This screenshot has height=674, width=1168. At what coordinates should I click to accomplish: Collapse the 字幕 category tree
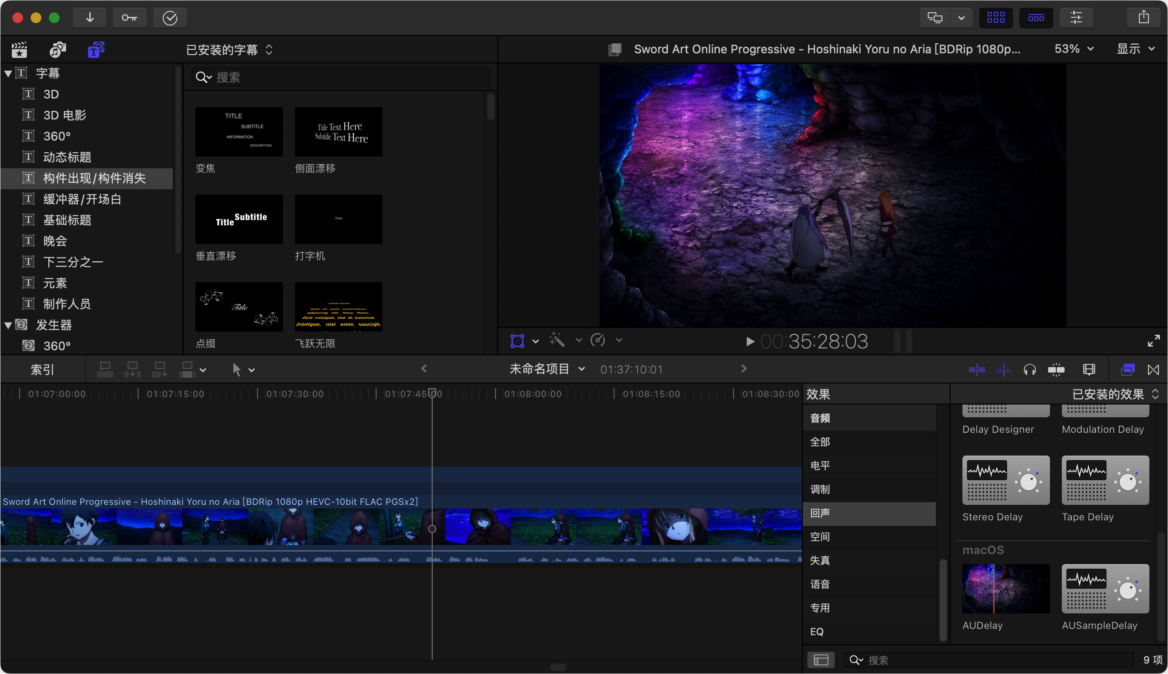pyautogui.click(x=8, y=73)
